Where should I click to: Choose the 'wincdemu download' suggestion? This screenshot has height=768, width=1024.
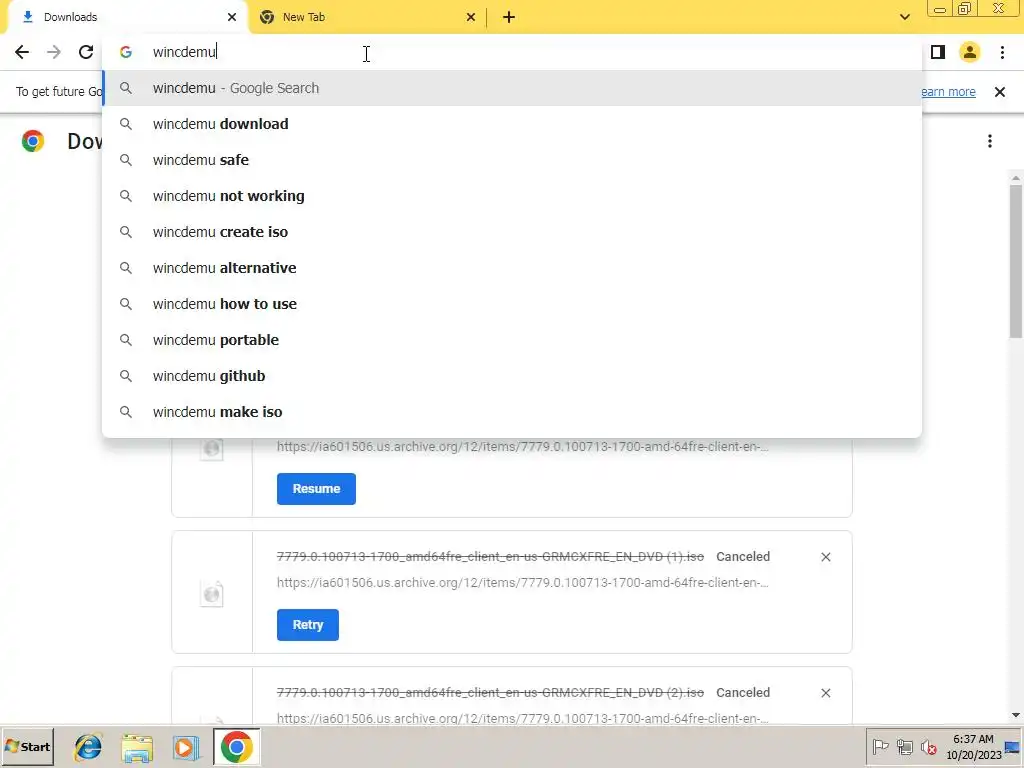[x=512, y=124]
